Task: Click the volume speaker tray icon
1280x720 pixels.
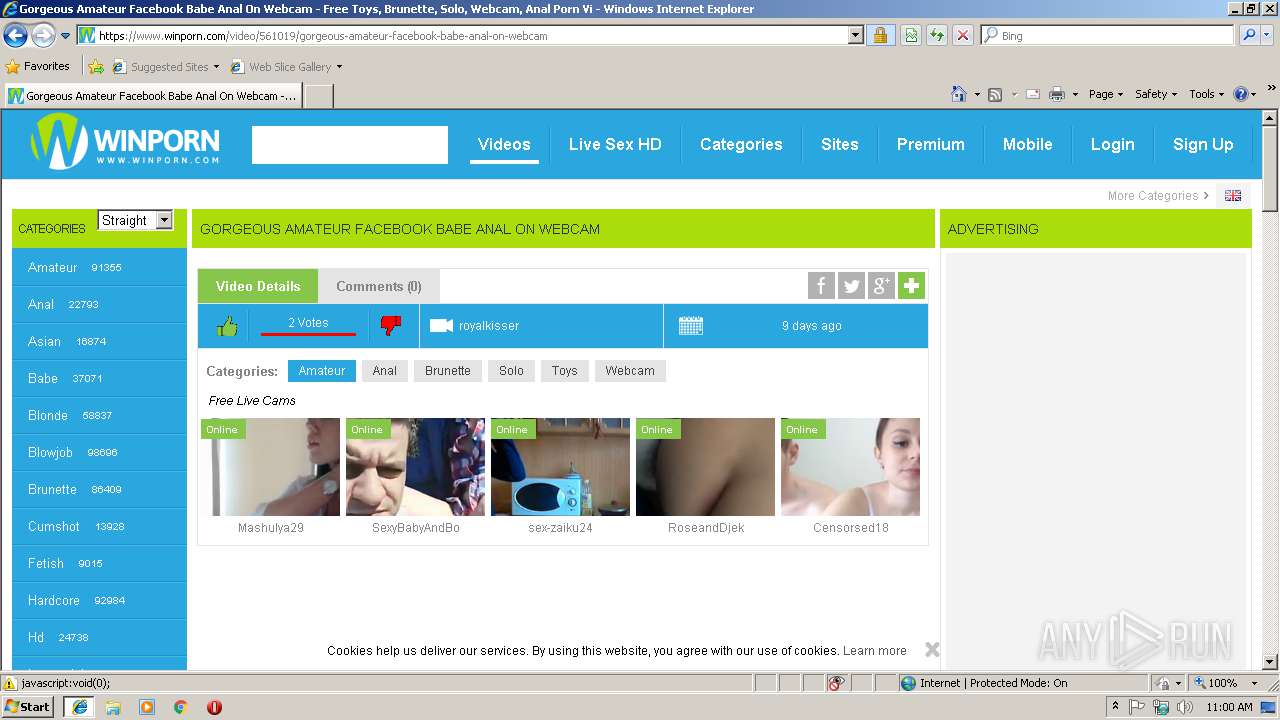Action: [1184, 707]
